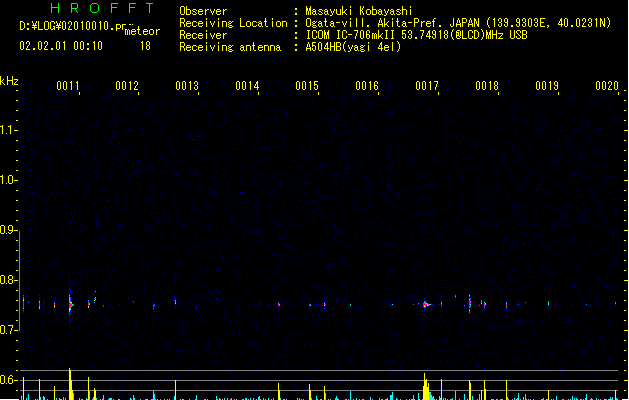
Task: Click the time marker 0018
Action: point(487,85)
